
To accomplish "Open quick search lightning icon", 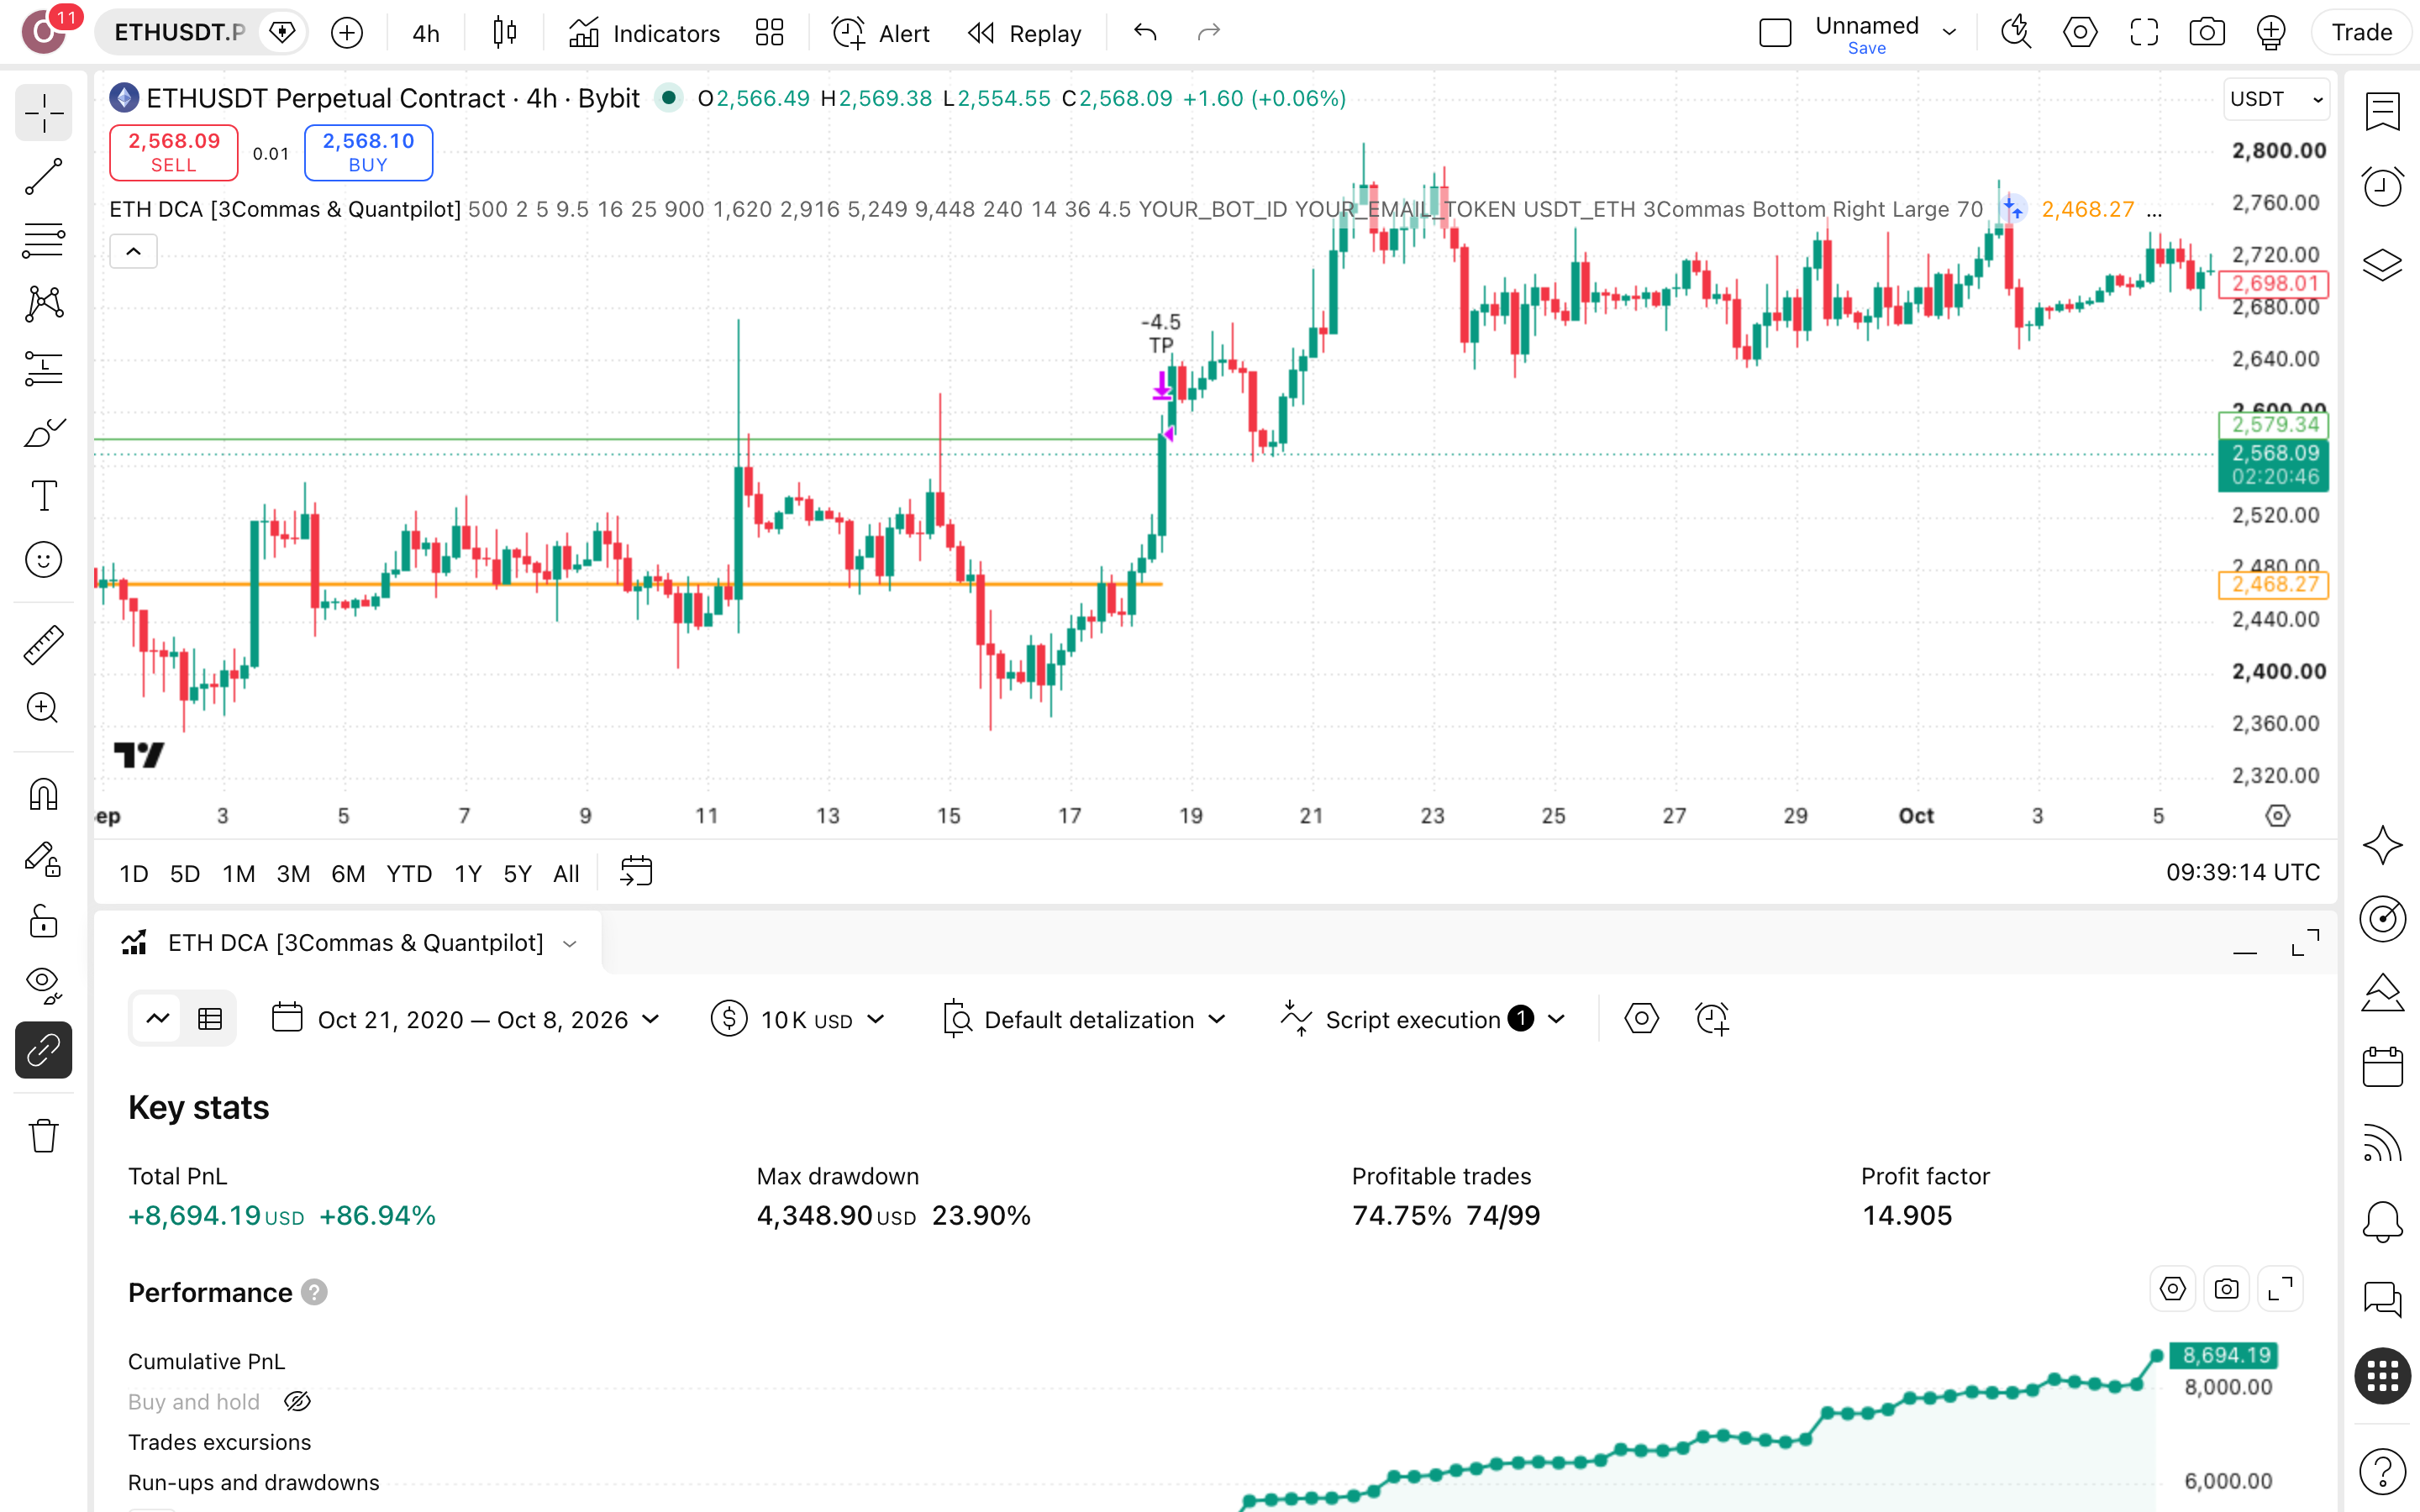I will pos(2016,33).
